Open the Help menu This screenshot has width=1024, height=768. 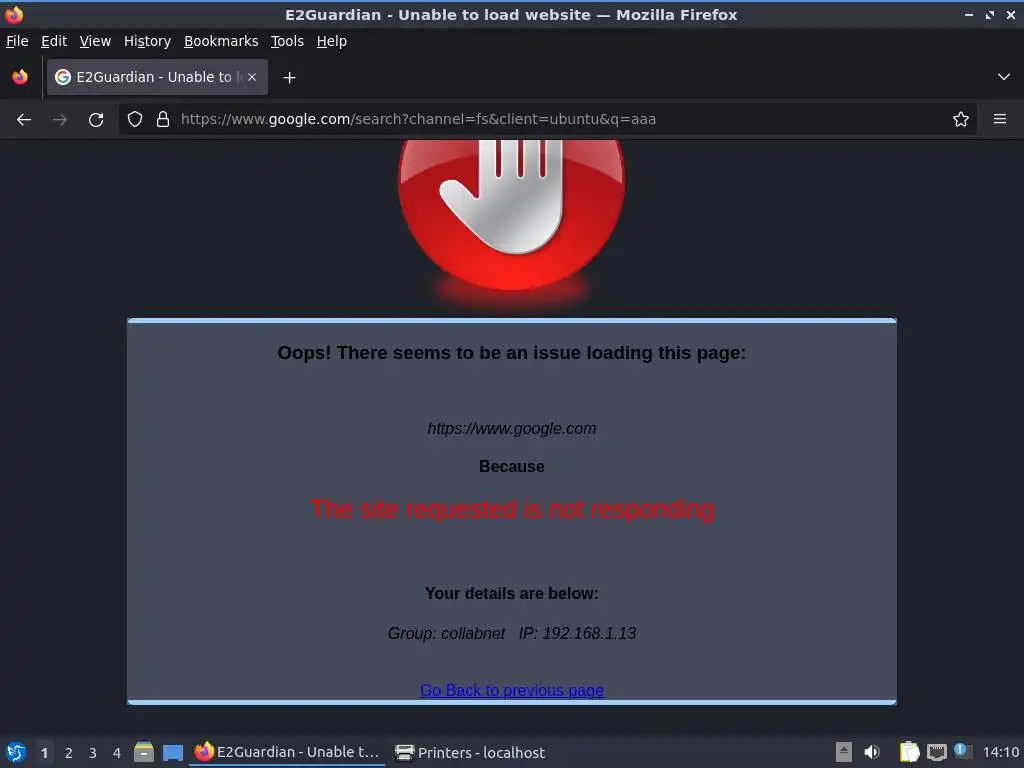pyautogui.click(x=332, y=41)
